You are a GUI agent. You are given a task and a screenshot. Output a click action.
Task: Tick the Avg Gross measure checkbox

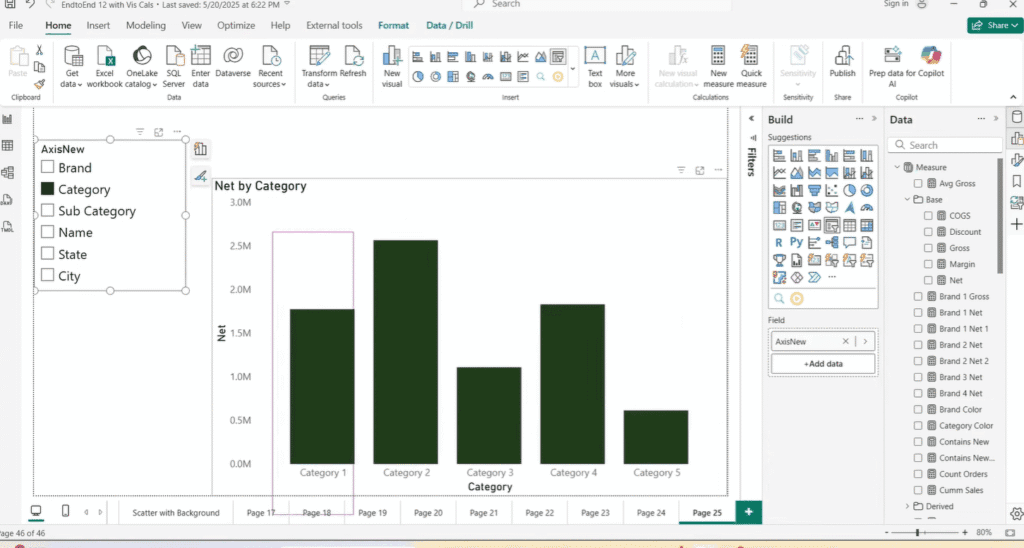point(918,184)
